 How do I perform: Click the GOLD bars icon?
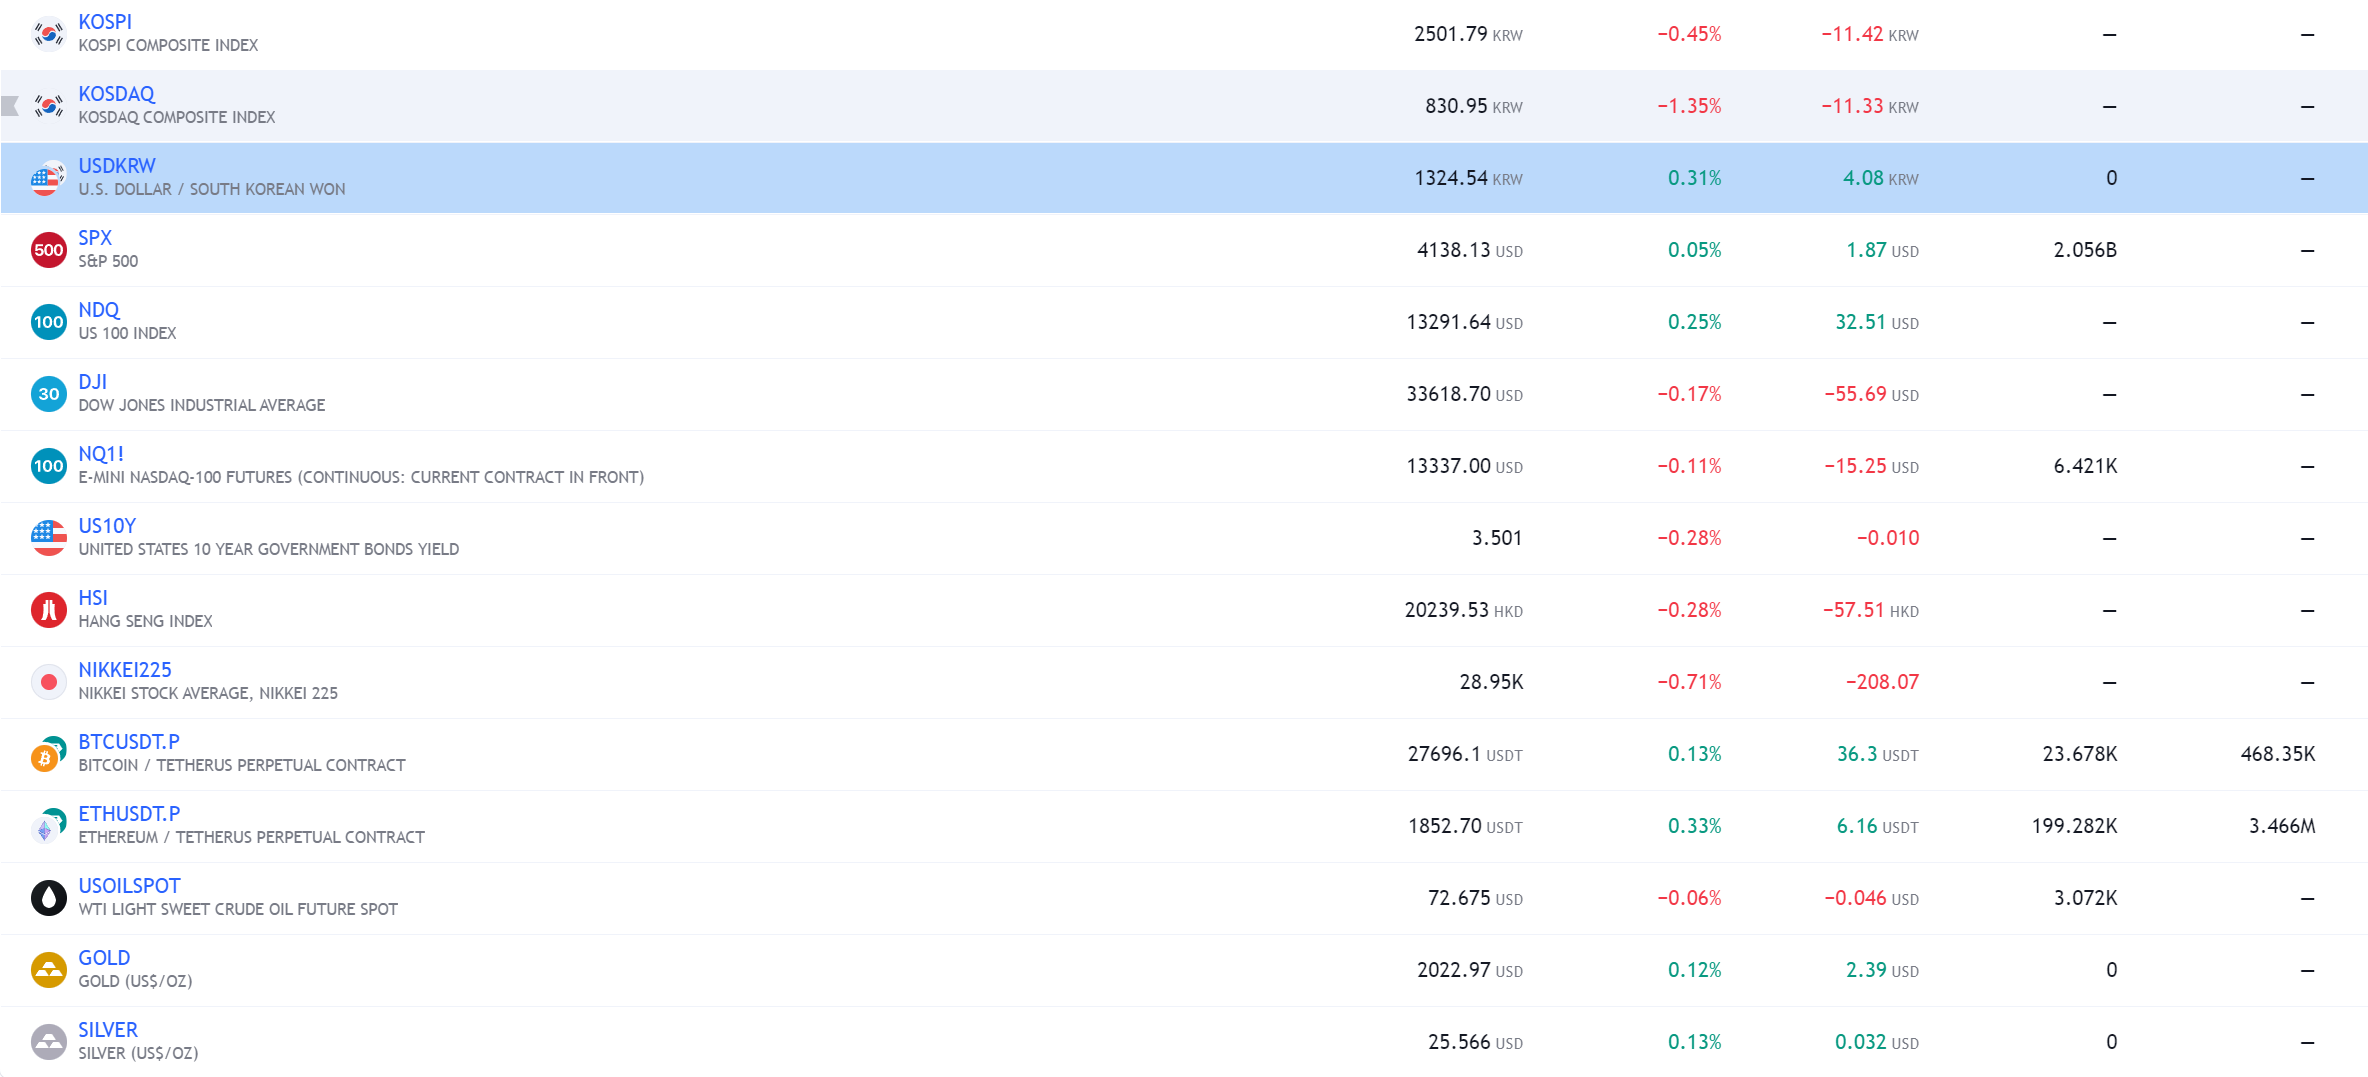click(48, 970)
